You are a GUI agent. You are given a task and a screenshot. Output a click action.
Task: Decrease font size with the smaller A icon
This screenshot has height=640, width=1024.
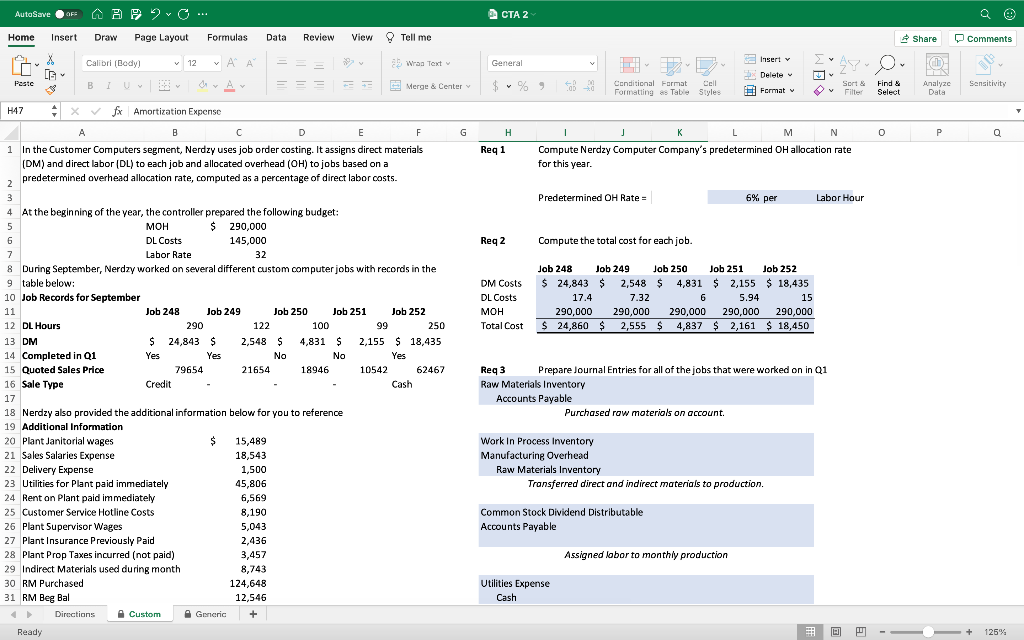coord(249,63)
